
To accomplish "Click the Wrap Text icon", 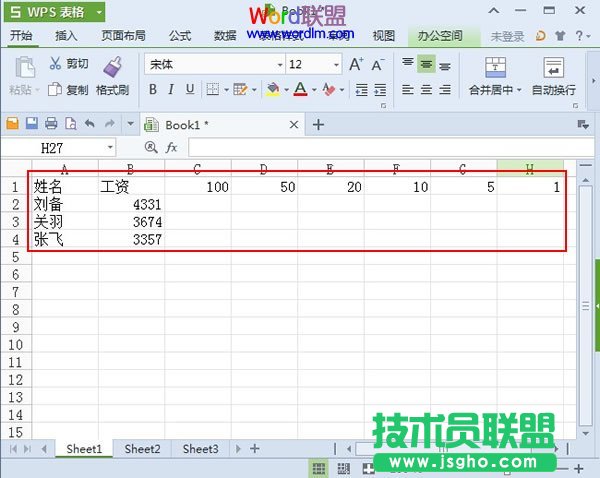I will tap(553, 67).
